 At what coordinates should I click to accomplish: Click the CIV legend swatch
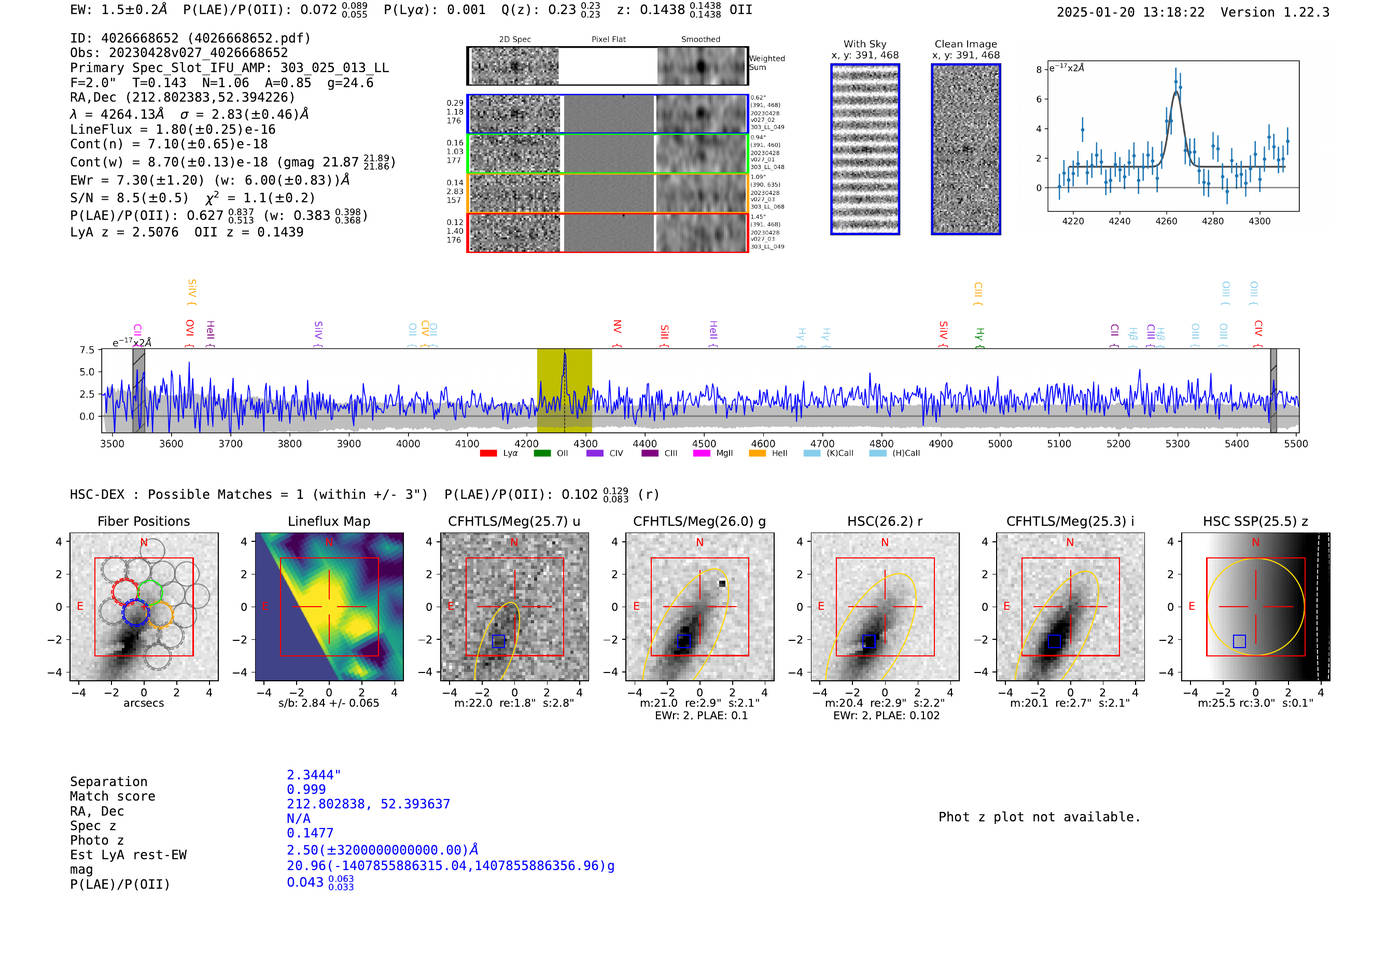[595, 453]
